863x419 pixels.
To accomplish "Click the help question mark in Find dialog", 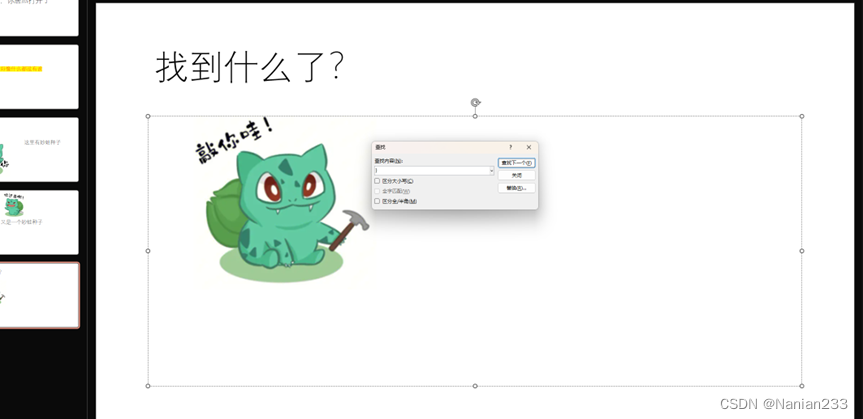I will [510, 147].
